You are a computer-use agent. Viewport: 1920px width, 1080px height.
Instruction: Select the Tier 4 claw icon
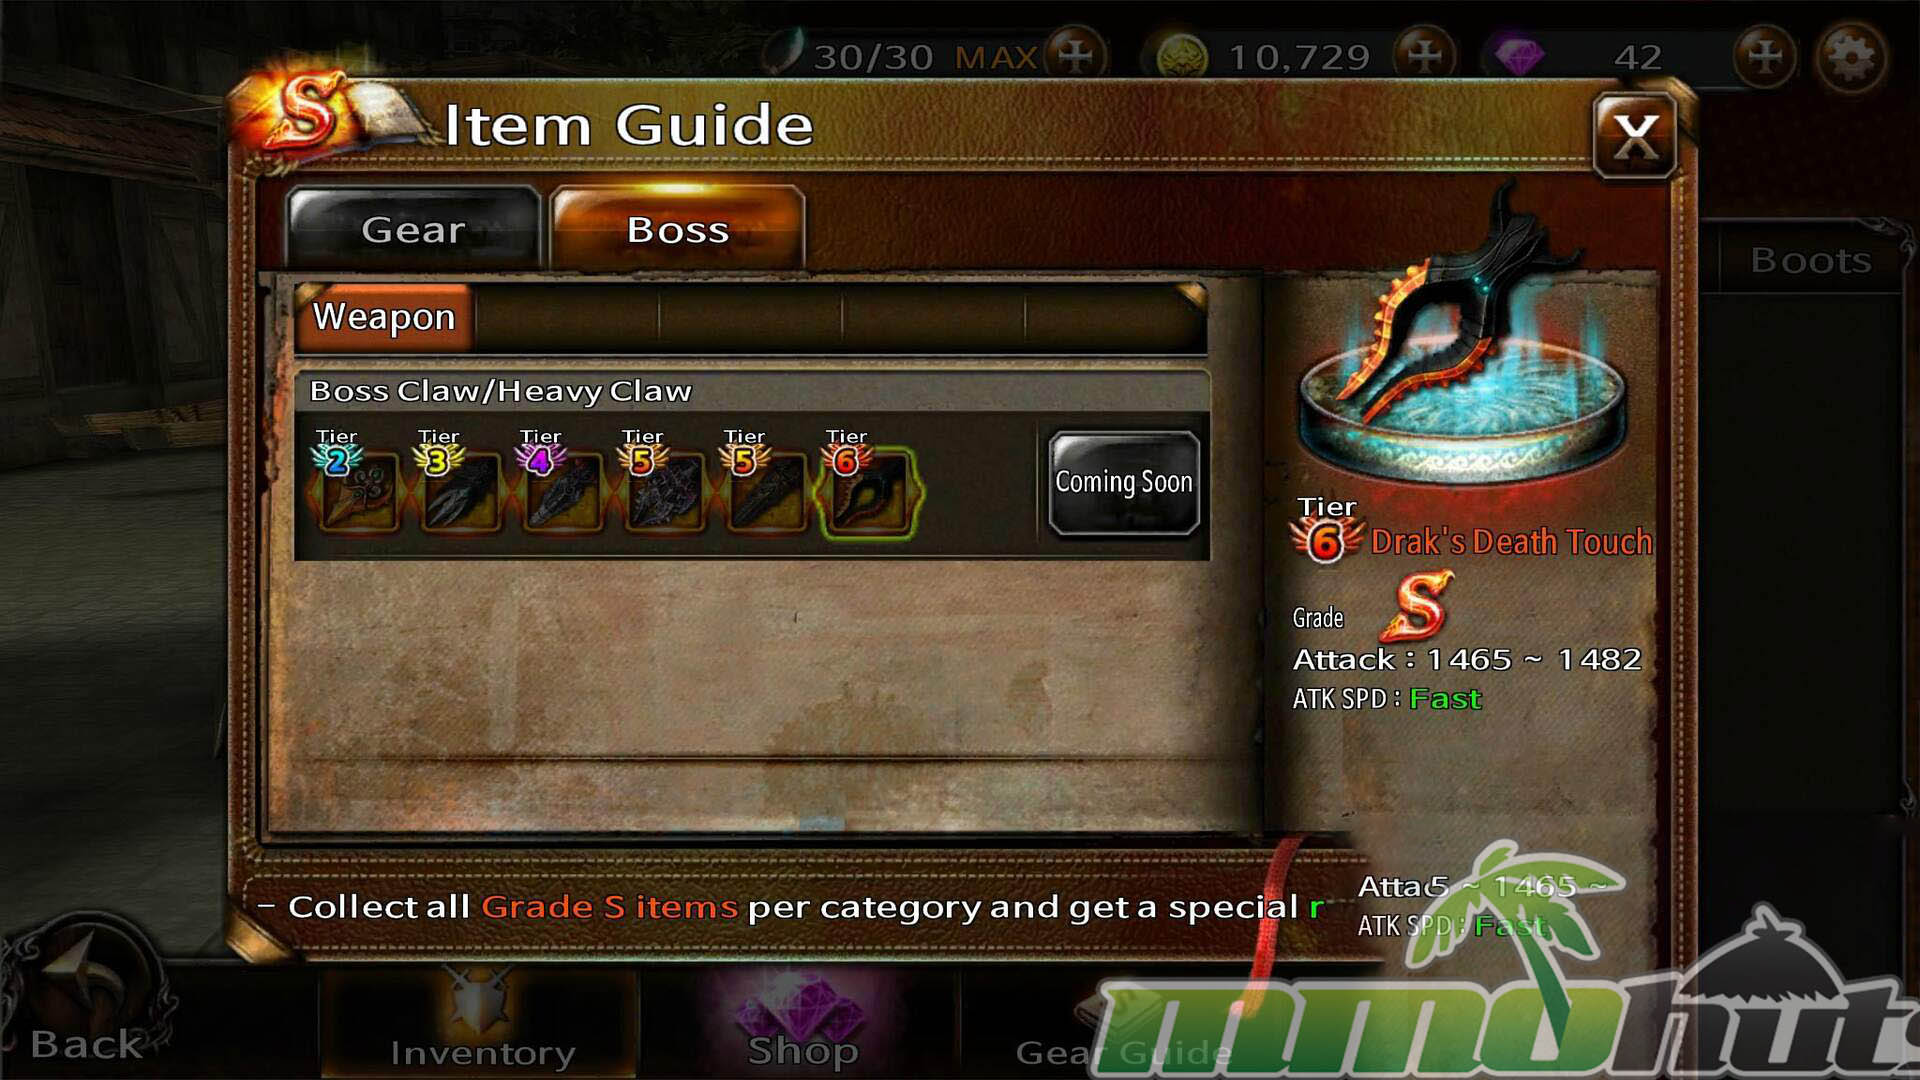pyautogui.click(x=562, y=491)
